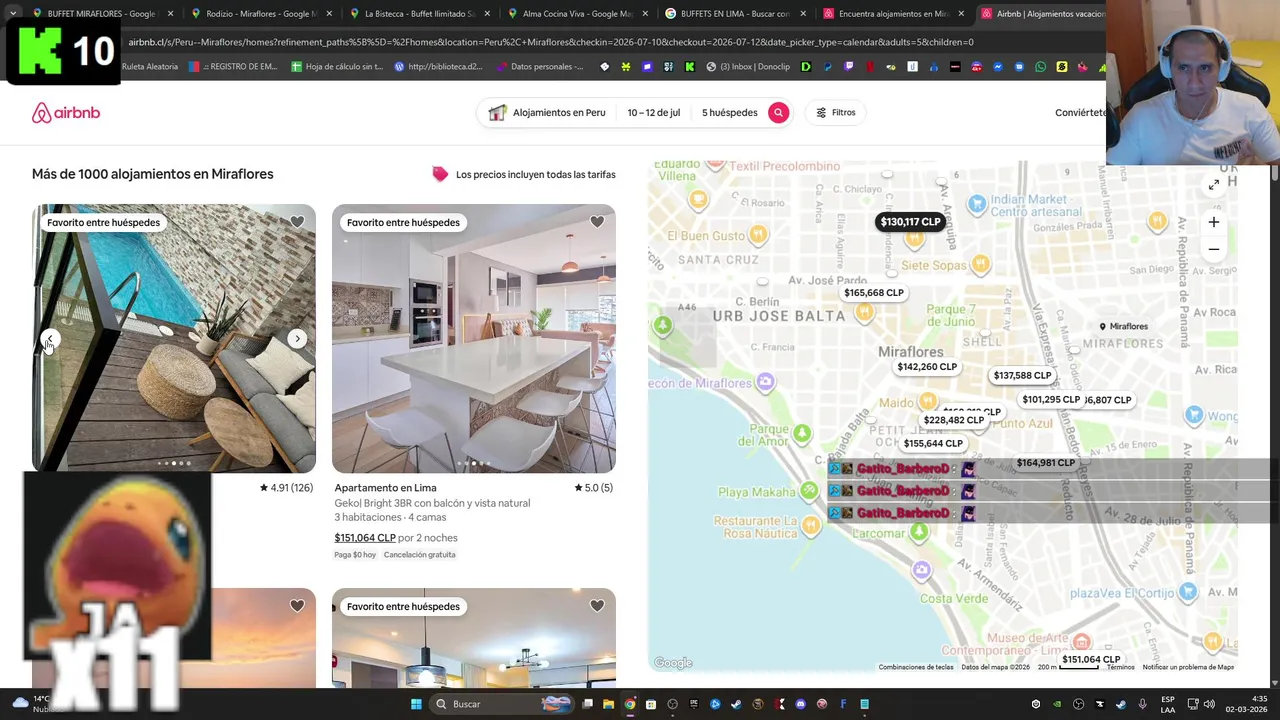Screen dimensions: 1280x720
Task: Click the red search magnifier button
Action: click(778, 113)
